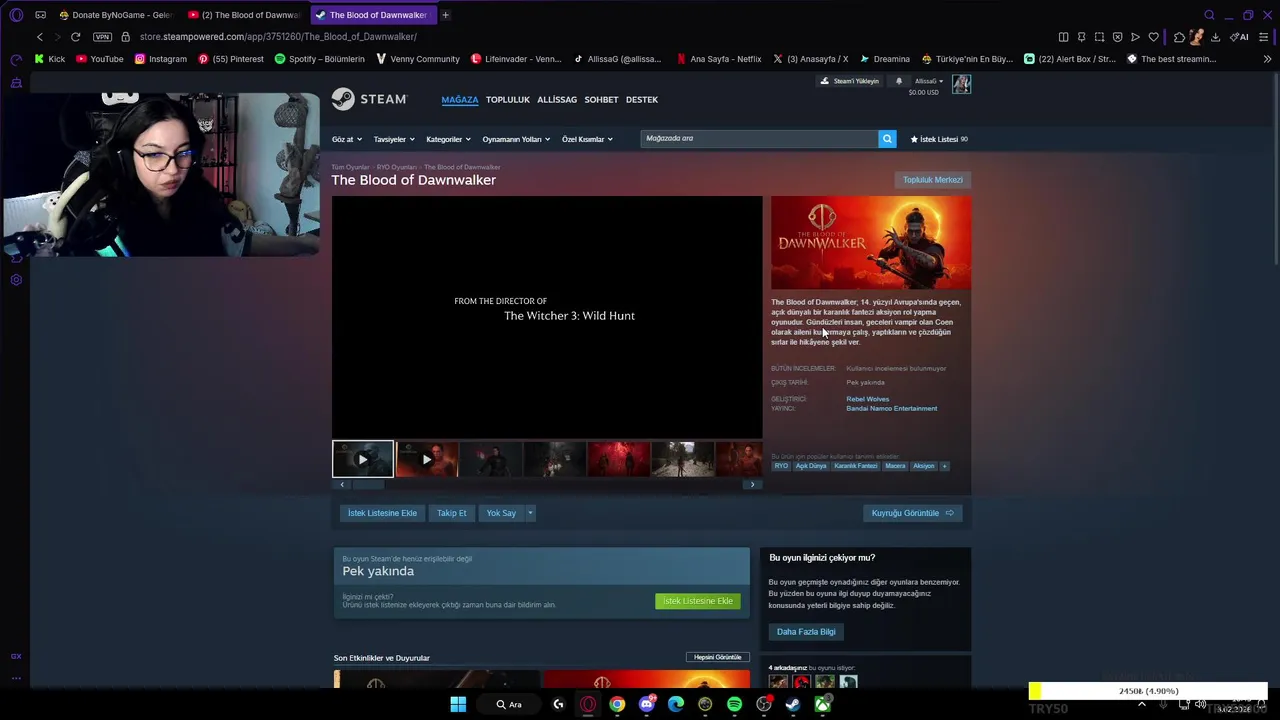Open developer Rebel Wolves link

(x=867, y=399)
